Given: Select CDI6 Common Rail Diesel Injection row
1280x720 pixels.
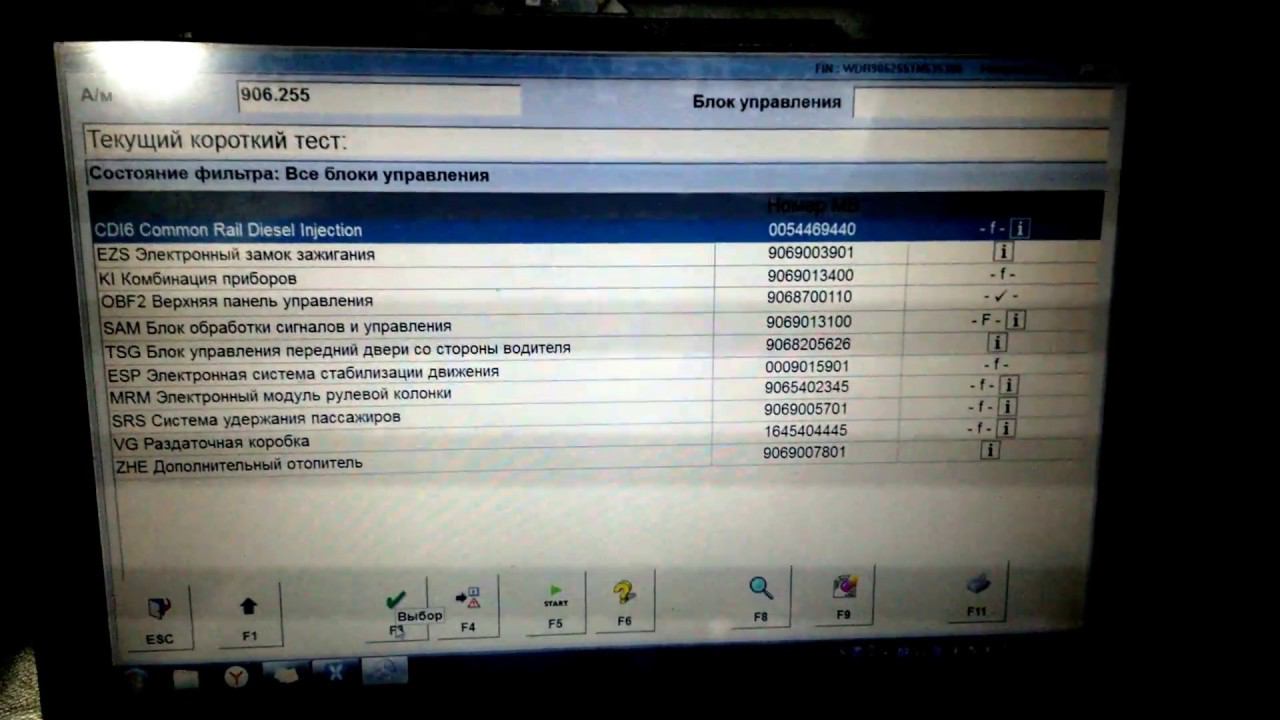Looking at the screenshot, I should click(596, 229).
